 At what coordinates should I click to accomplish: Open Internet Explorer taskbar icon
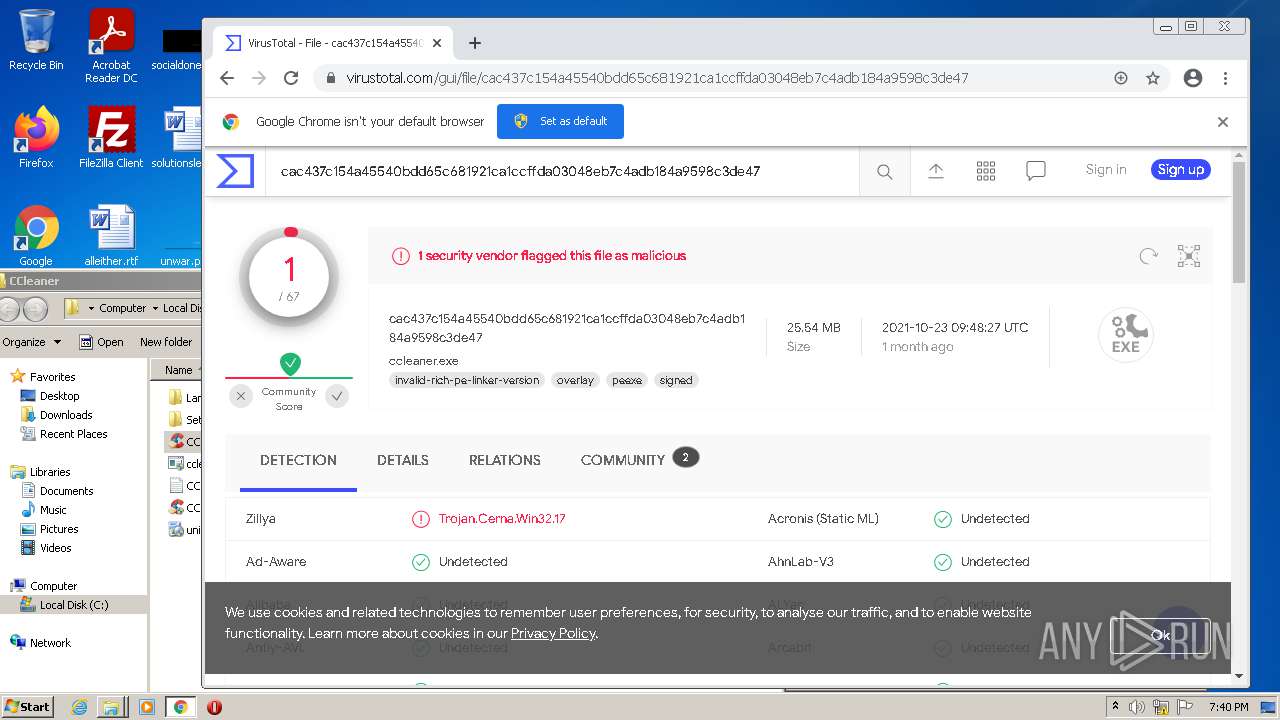(80, 707)
